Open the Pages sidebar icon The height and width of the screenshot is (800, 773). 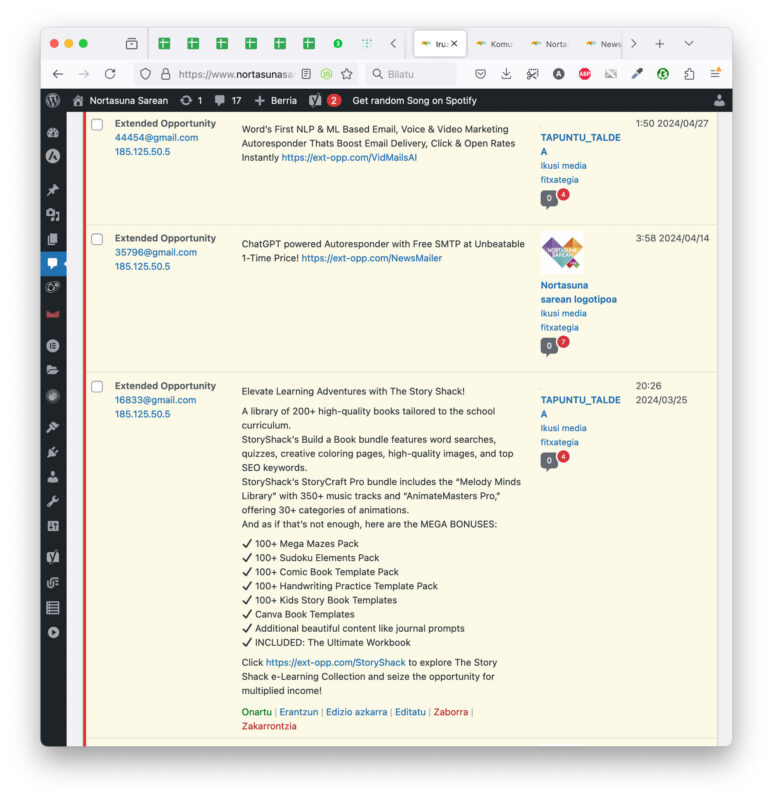coord(53,239)
